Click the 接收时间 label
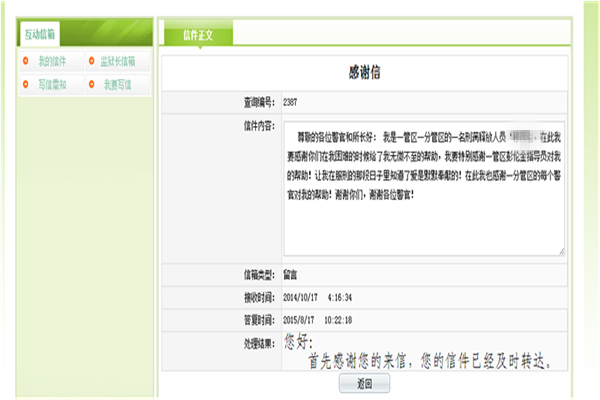Viewport: 600px width, 400px height. pyautogui.click(x=259, y=298)
